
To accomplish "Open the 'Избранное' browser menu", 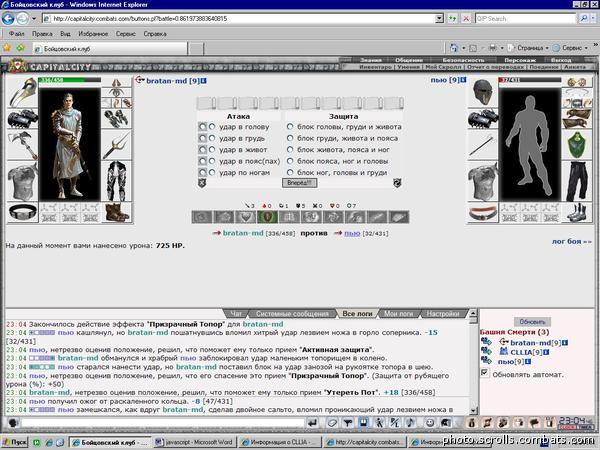I will (93, 34).
